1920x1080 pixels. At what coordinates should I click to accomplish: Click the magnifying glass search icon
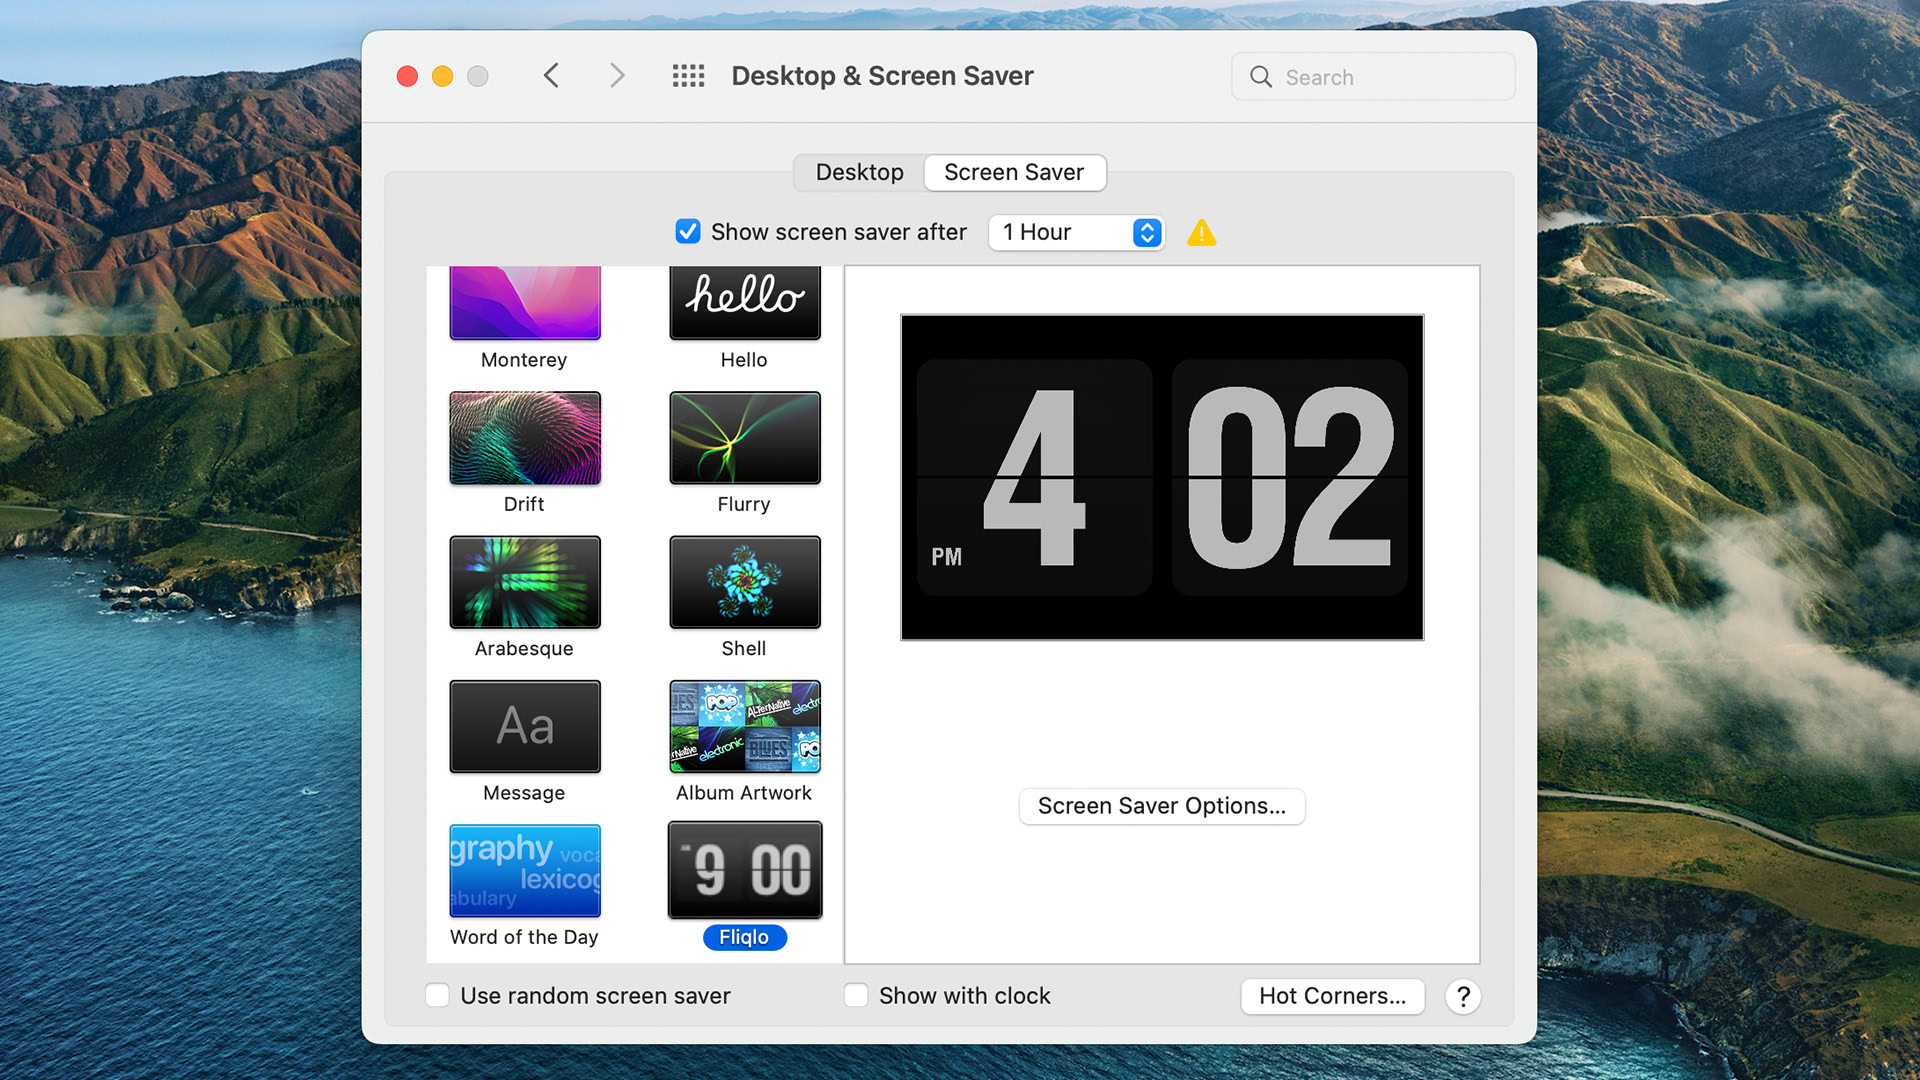pyautogui.click(x=1261, y=77)
